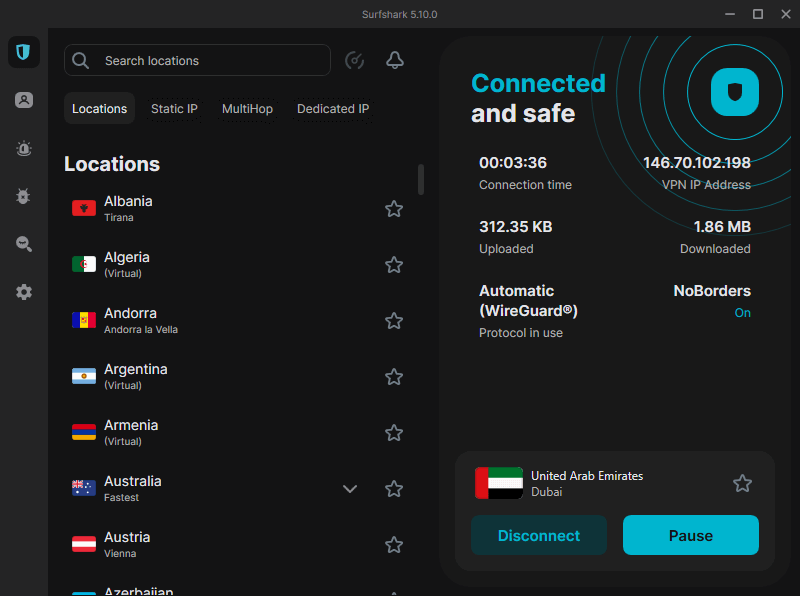Open notifications bell icon
The width and height of the screenshot is (800, 596).
click(x=394, y=60)
